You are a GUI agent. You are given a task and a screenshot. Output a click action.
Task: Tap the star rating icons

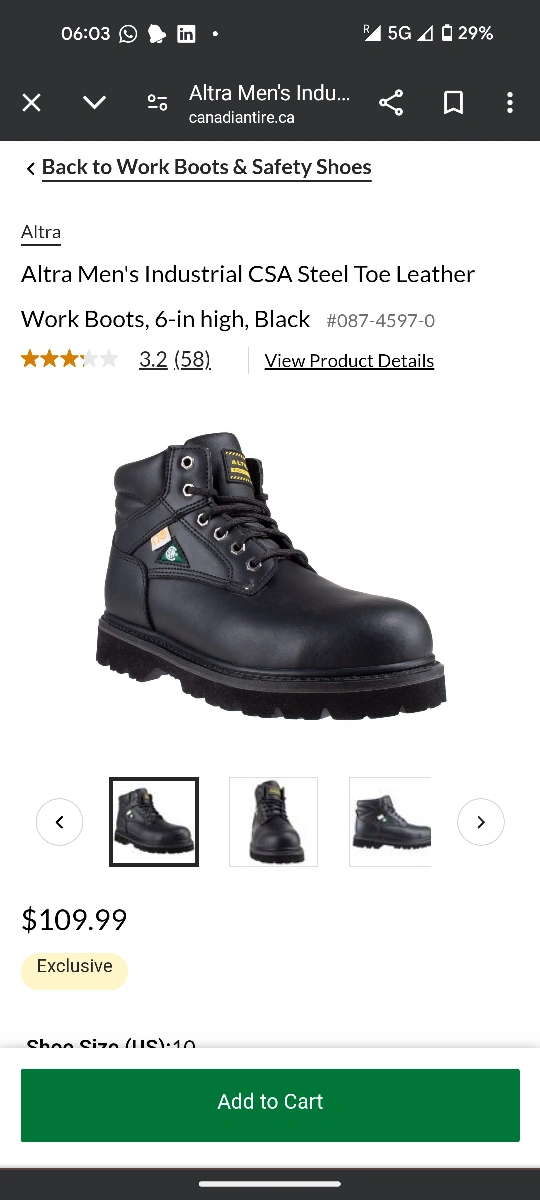[x=70, y=359]
